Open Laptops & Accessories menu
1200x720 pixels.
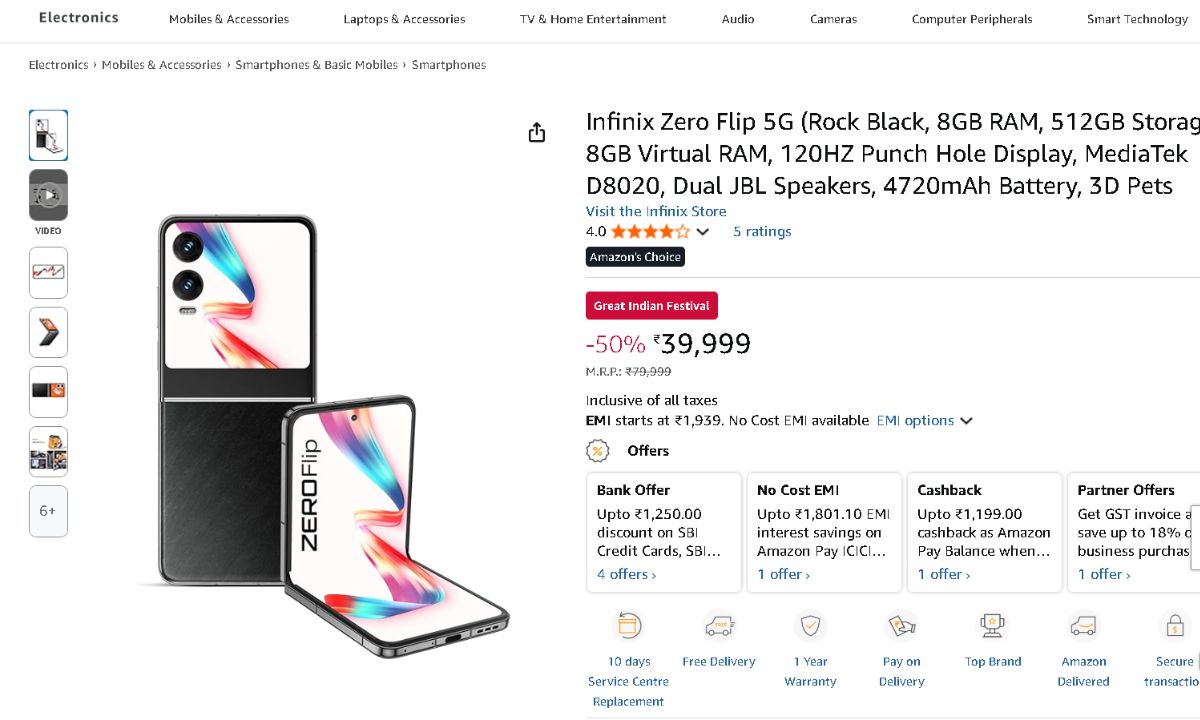(404, 19)
